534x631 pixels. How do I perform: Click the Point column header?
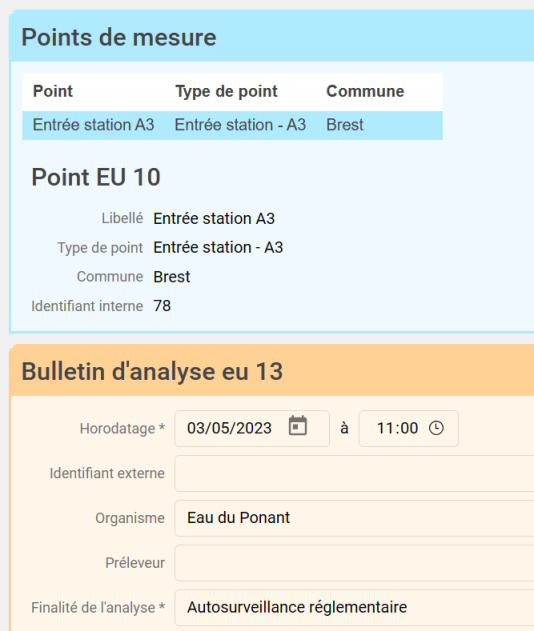tap(53, 91)
